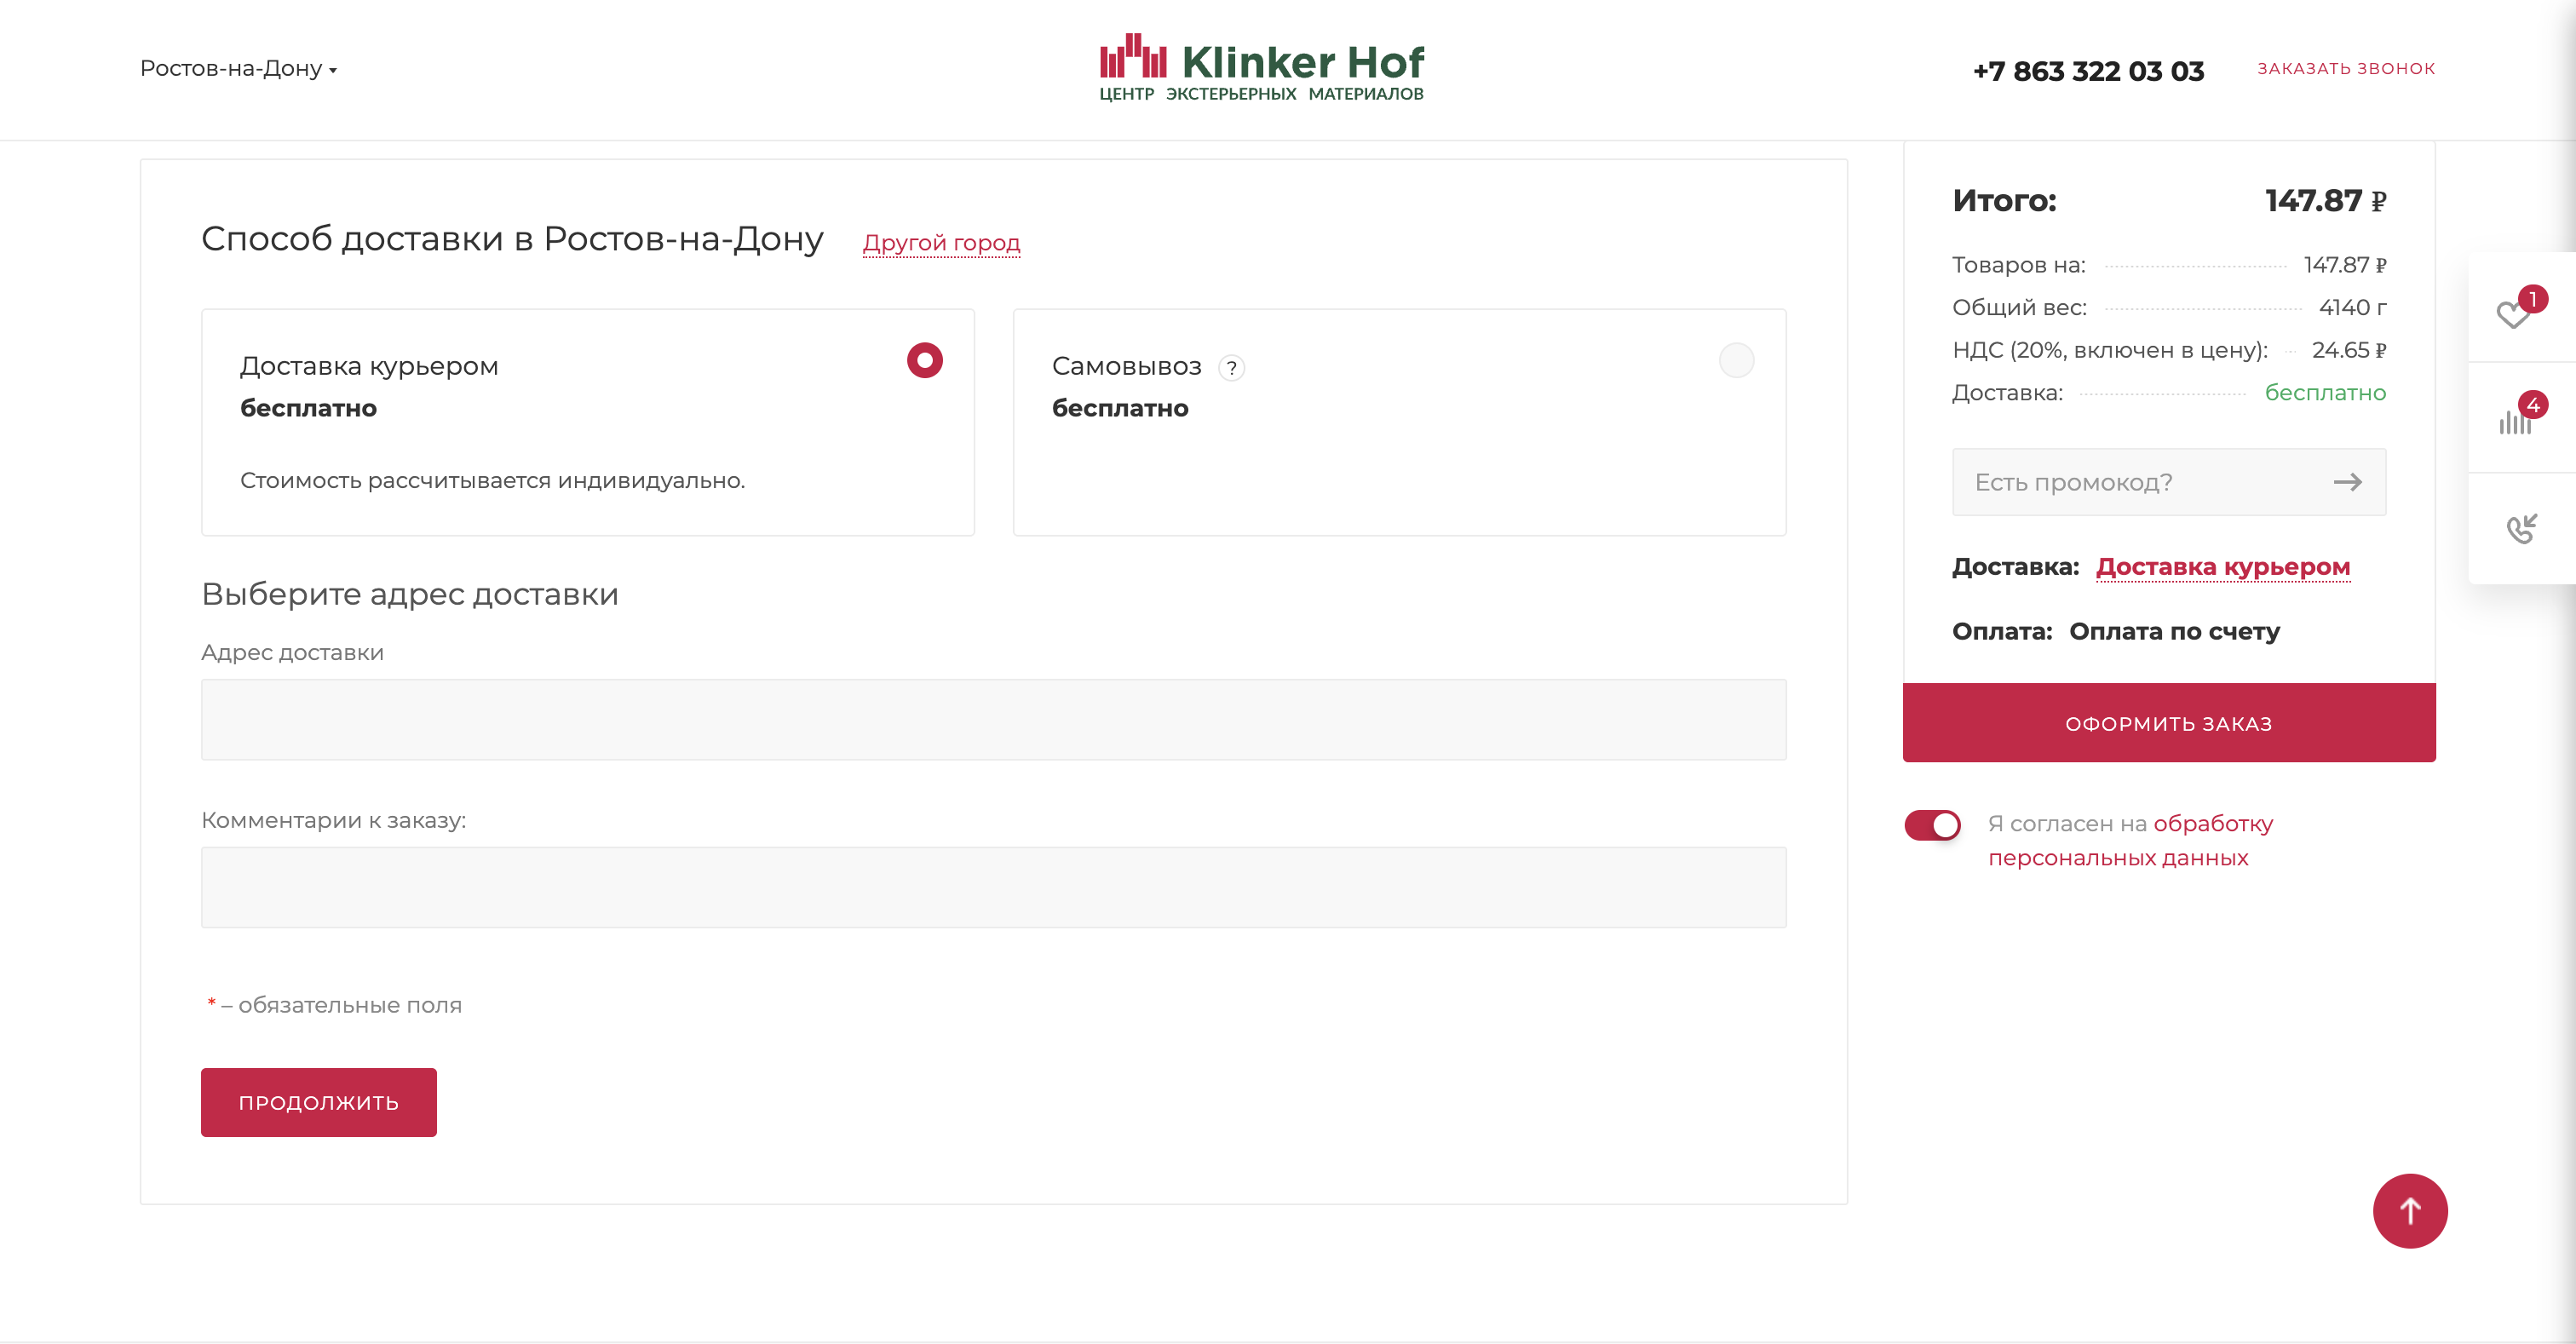This screenshot has width=2576, height=1344.
Task: Open the Доставка курьером link in summary
Action: click(2222, 567)
